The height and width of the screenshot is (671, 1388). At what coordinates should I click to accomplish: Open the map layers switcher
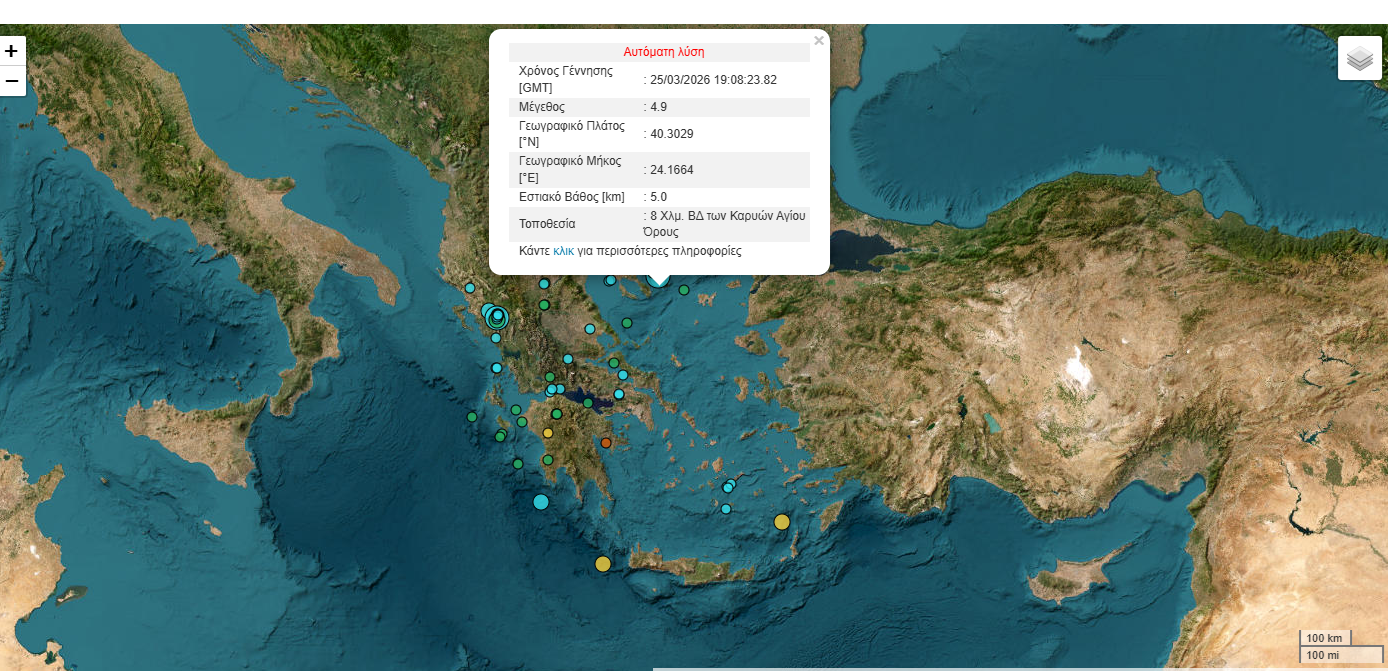coord(1359,59)
